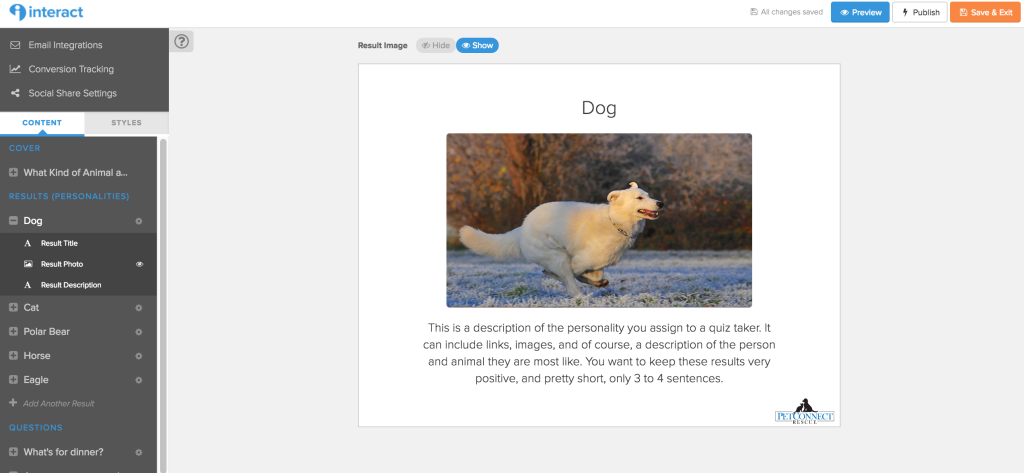1024x473 pixels.
Task: Open settings gear for Cat result
Action: pyautogui.click(x=138, y=308)
